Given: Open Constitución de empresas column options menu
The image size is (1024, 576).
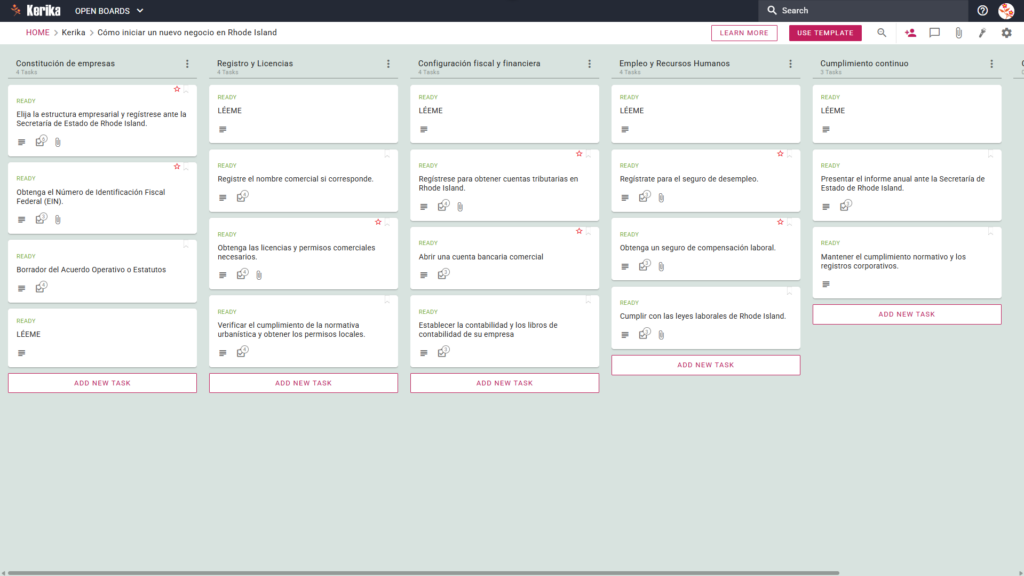Looking at the screenshot, I should [187, 64].
